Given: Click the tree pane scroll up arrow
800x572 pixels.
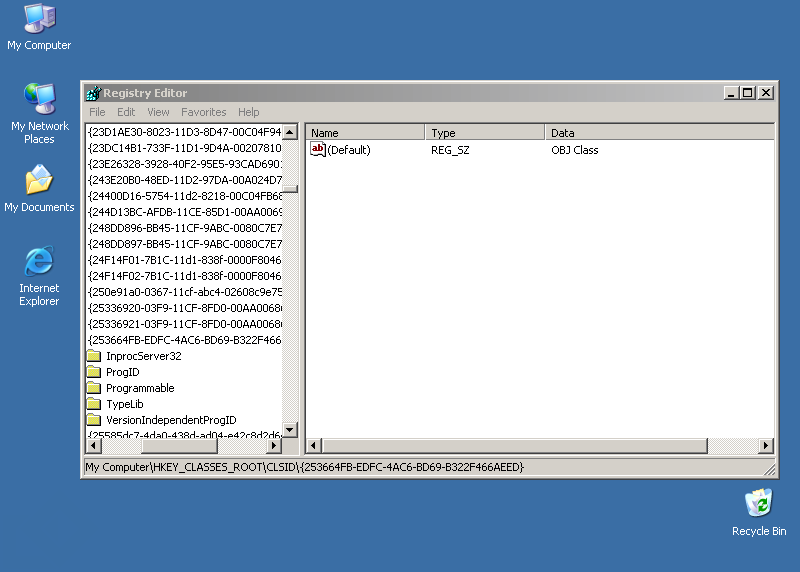Looking at the screenshot, I should (x=290, y=132).
